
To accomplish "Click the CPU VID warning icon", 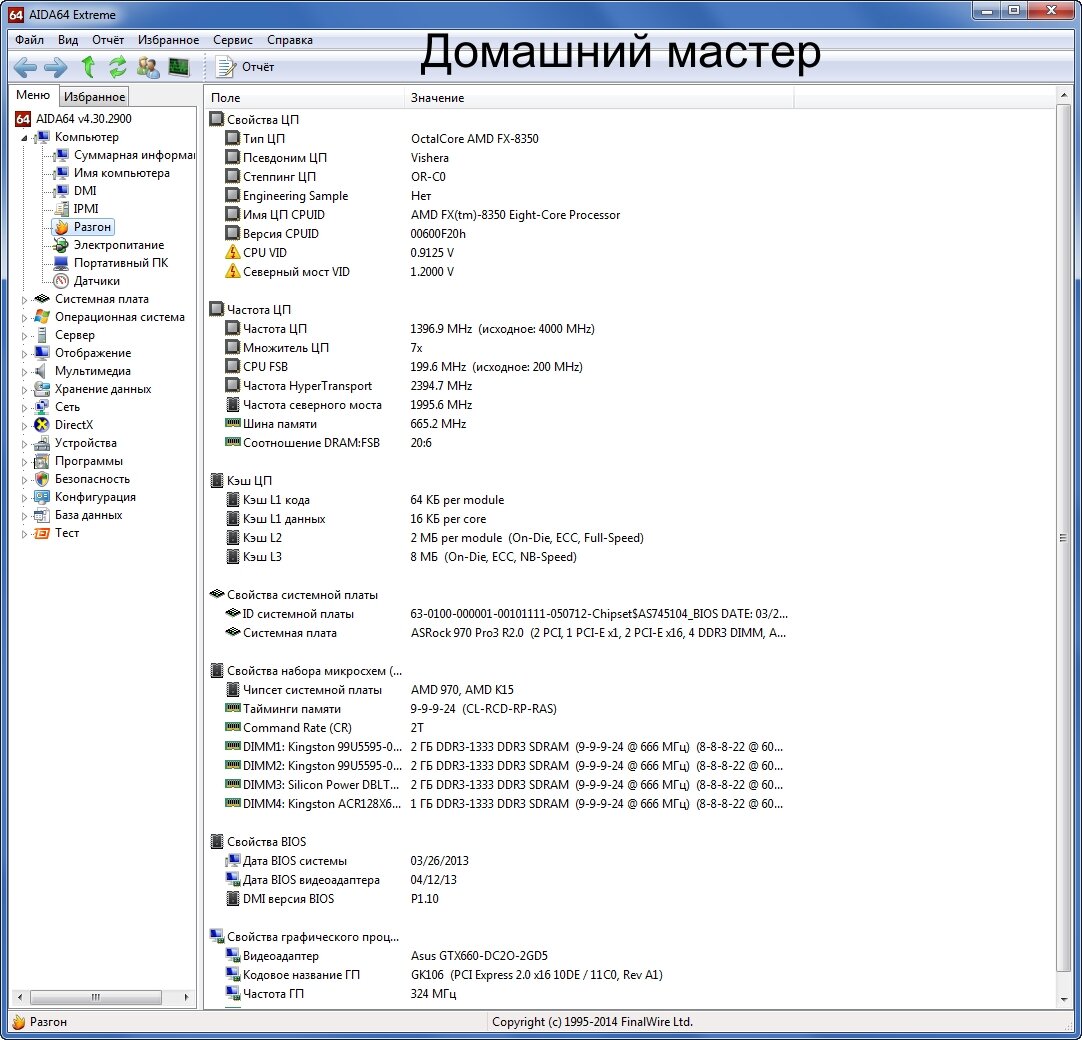I will [x=233, y=253].
